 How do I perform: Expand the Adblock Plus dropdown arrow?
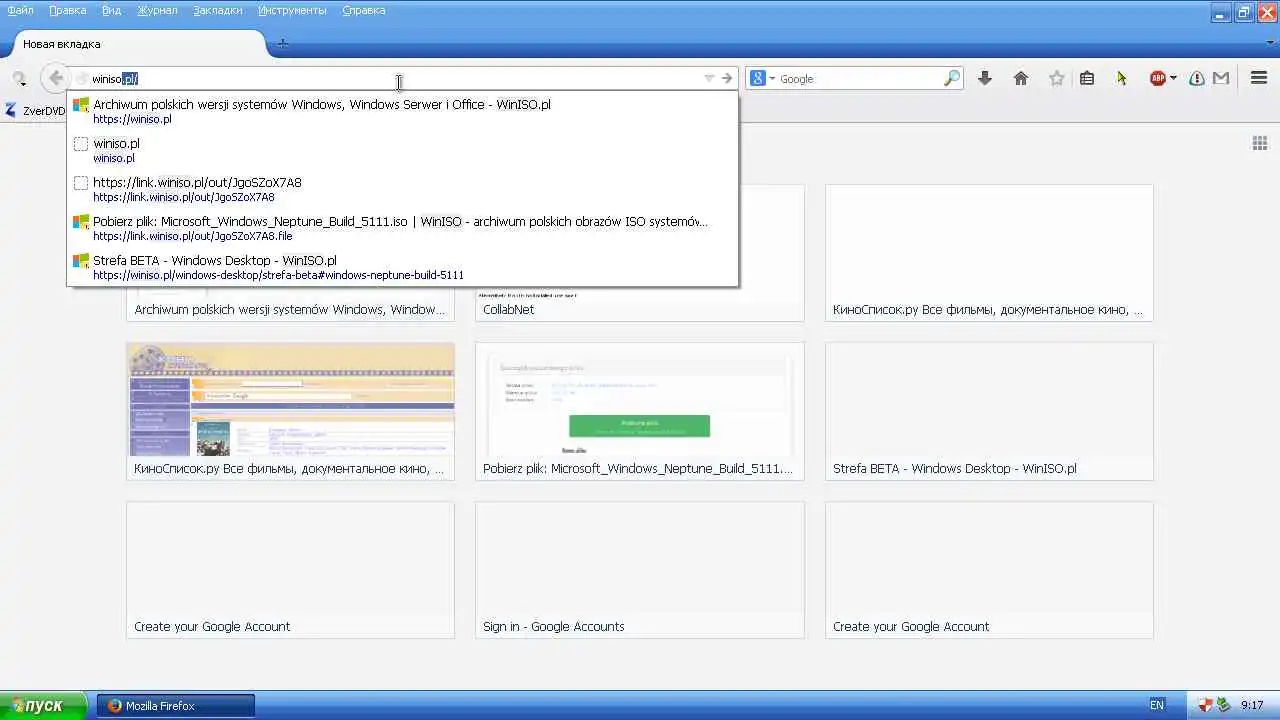point(1173,78)
